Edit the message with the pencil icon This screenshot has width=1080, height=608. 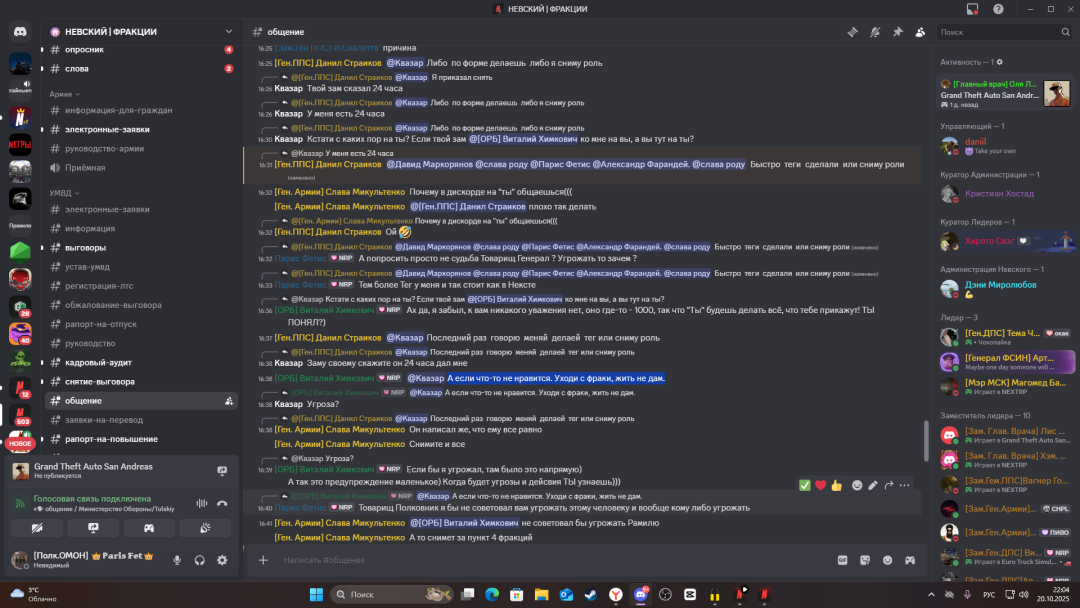pyautogui.click(x=873, y=485)
